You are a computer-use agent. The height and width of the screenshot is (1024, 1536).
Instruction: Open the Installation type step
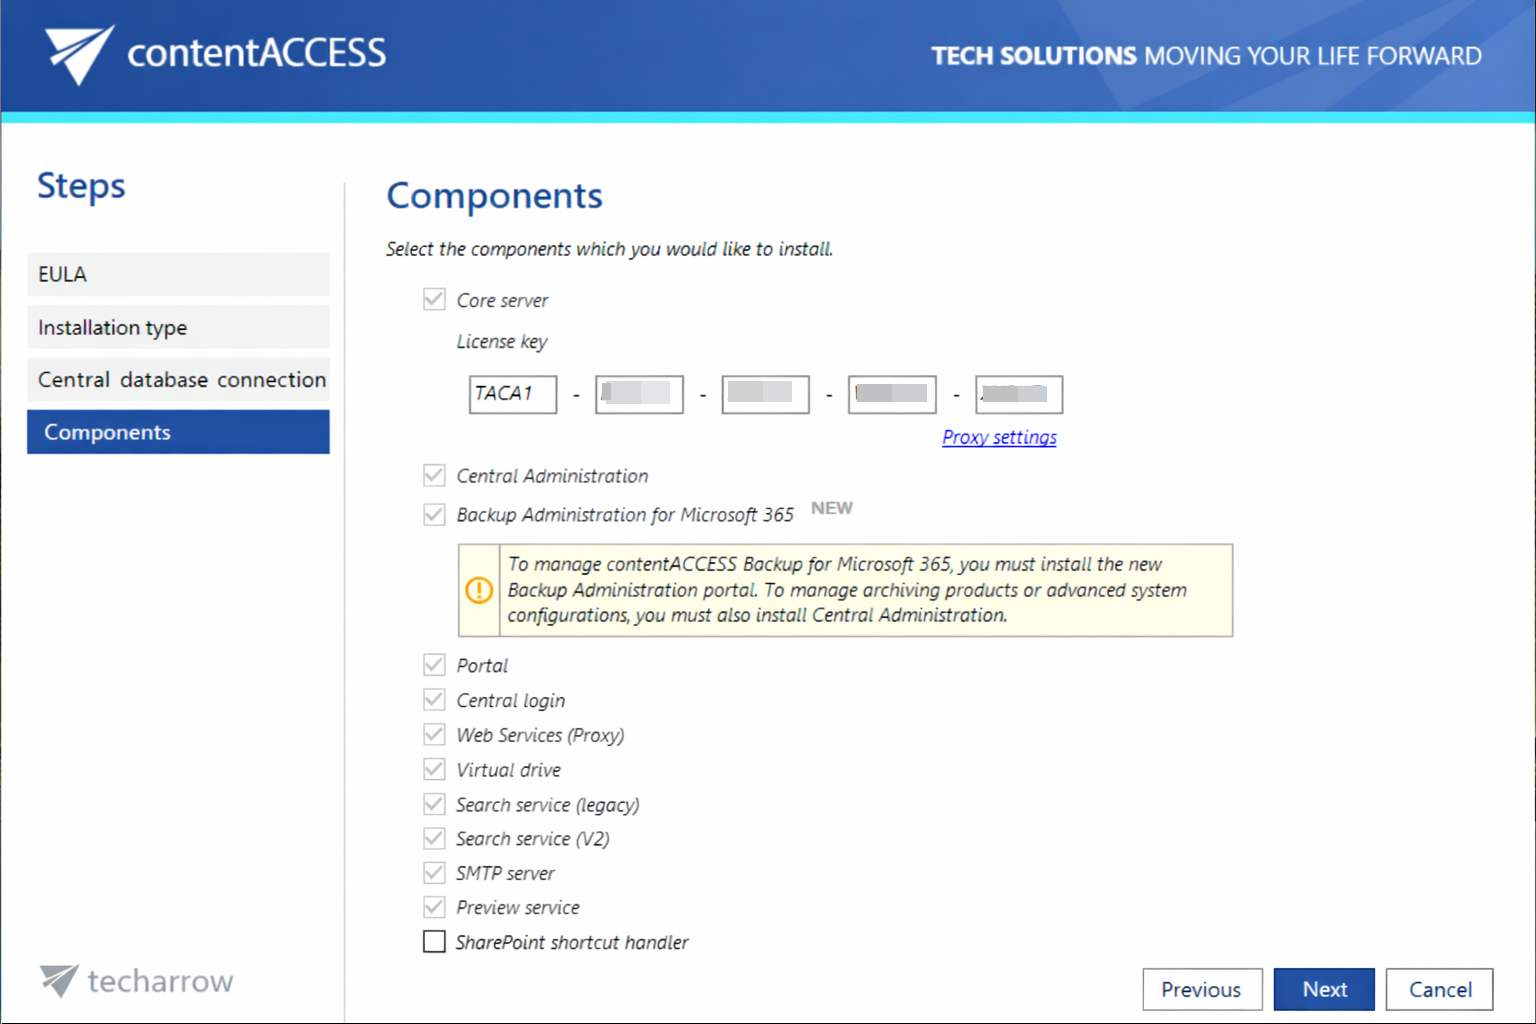[178, 327]
